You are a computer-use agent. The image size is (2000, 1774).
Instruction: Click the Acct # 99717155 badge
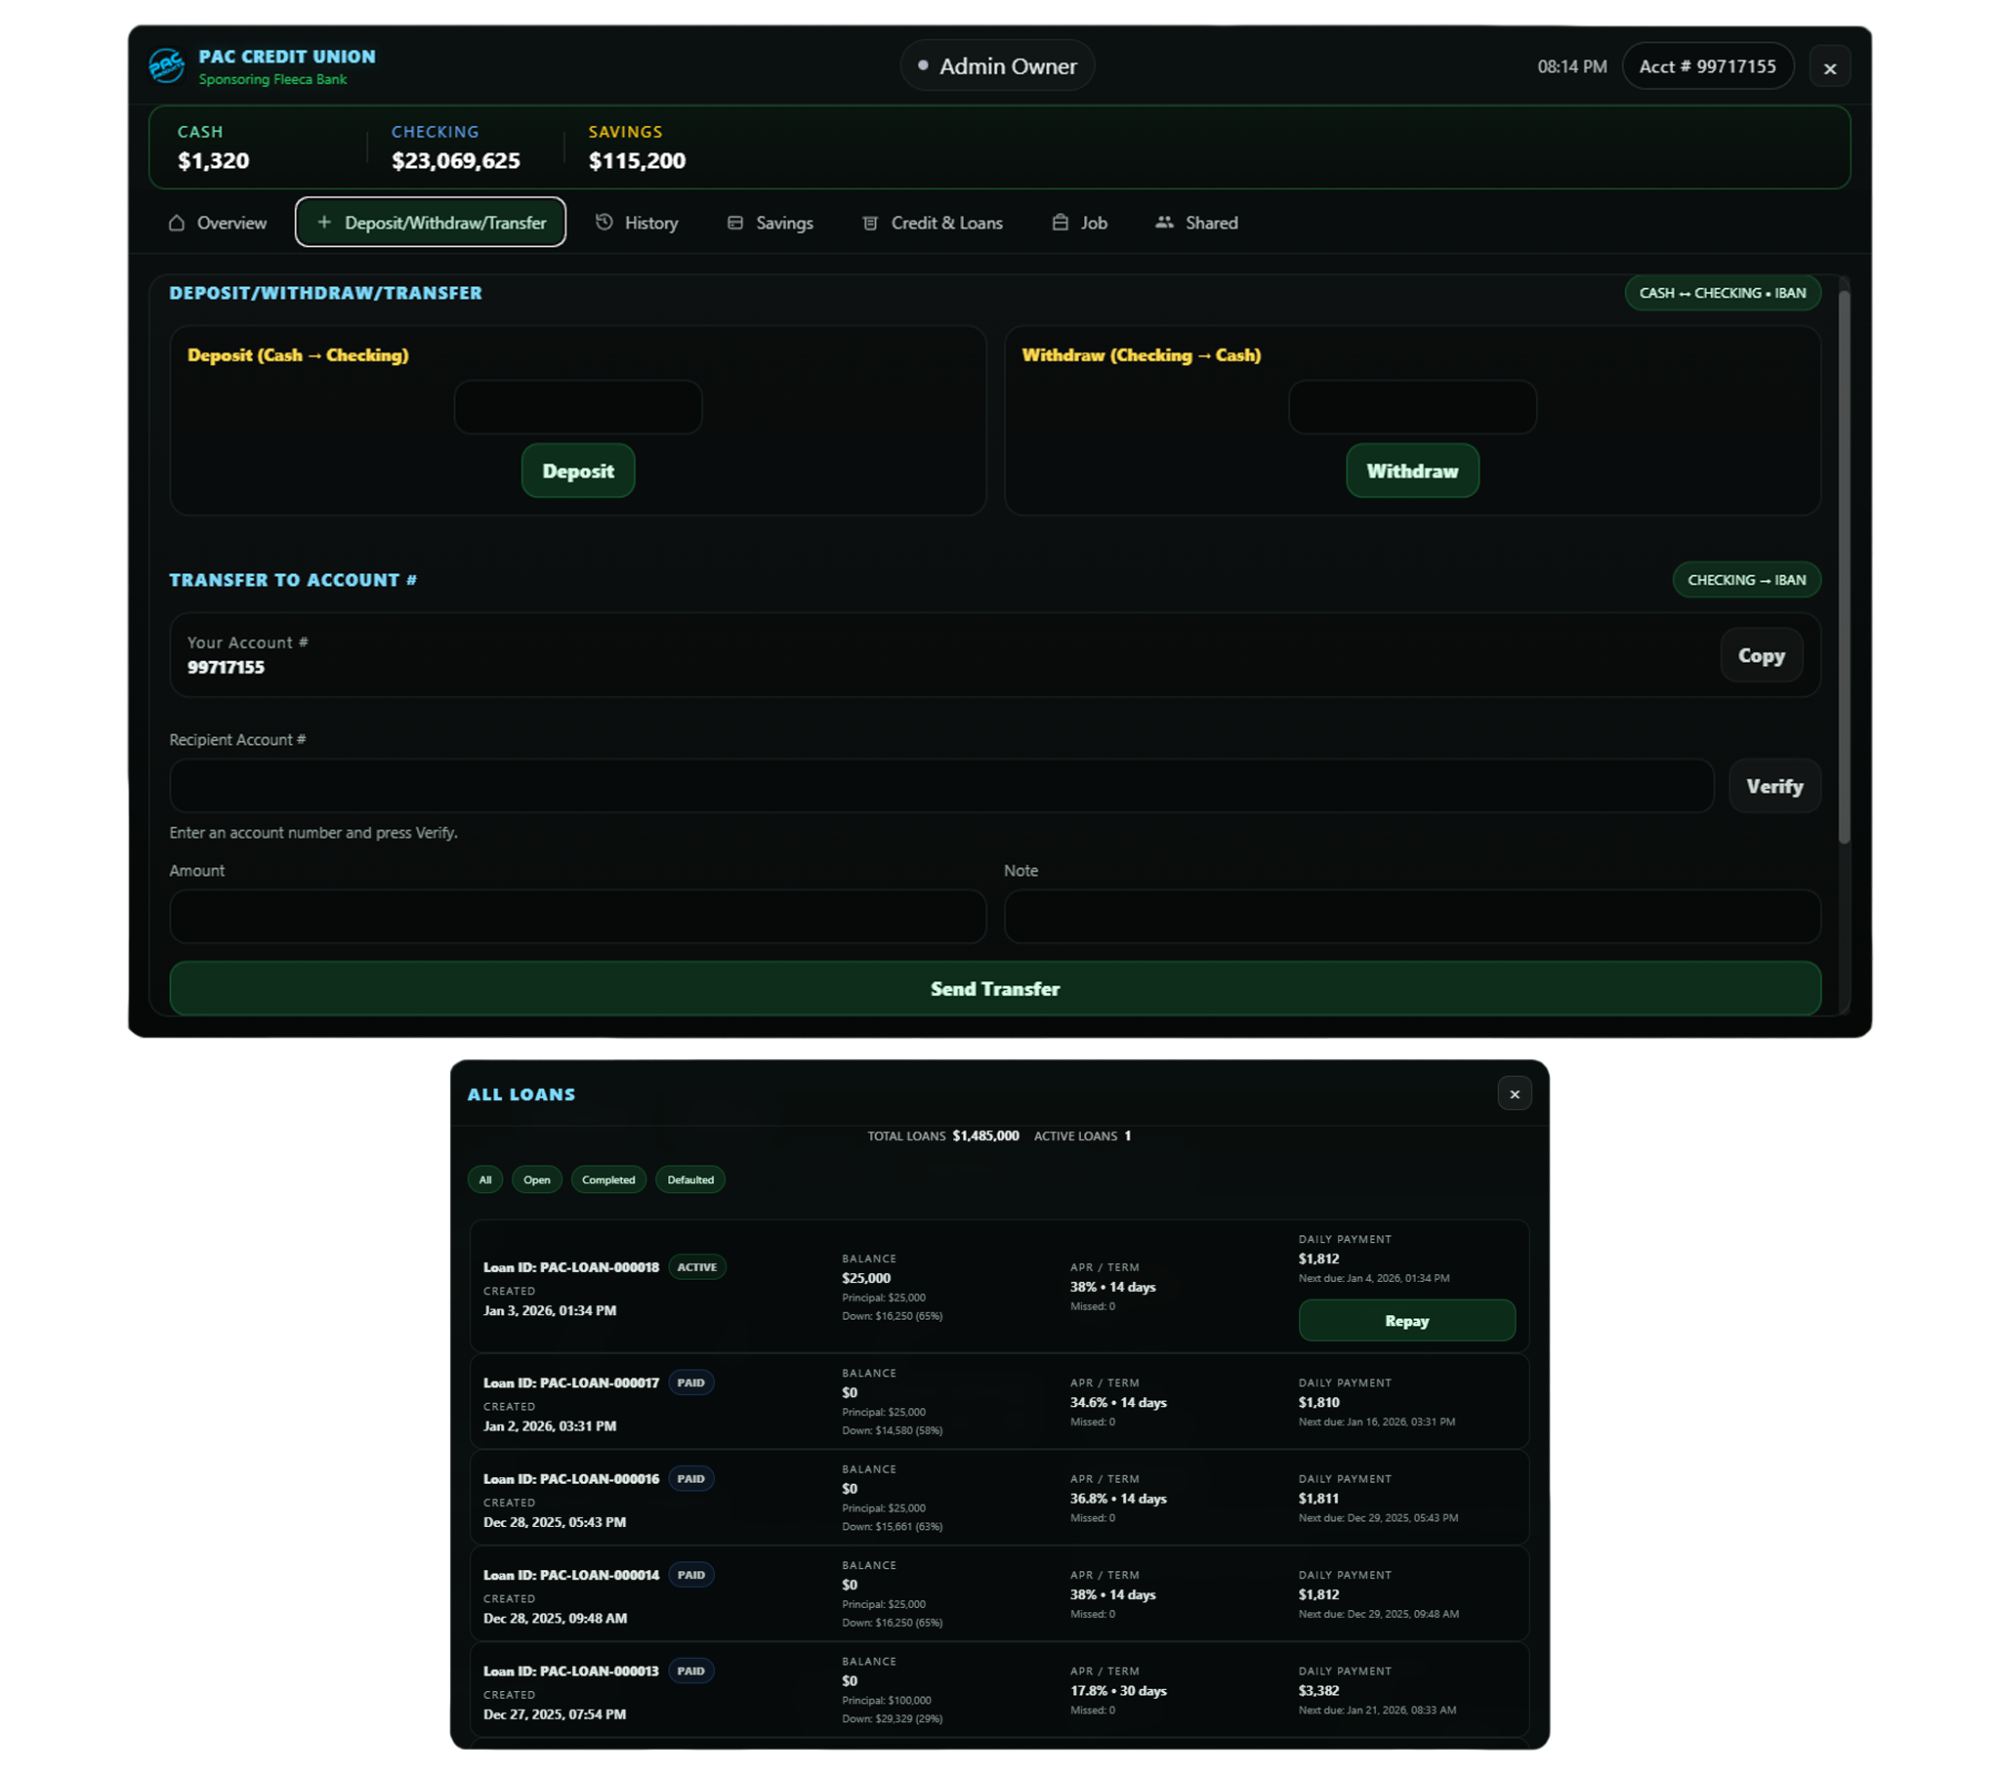click(x=1707, y=66)
